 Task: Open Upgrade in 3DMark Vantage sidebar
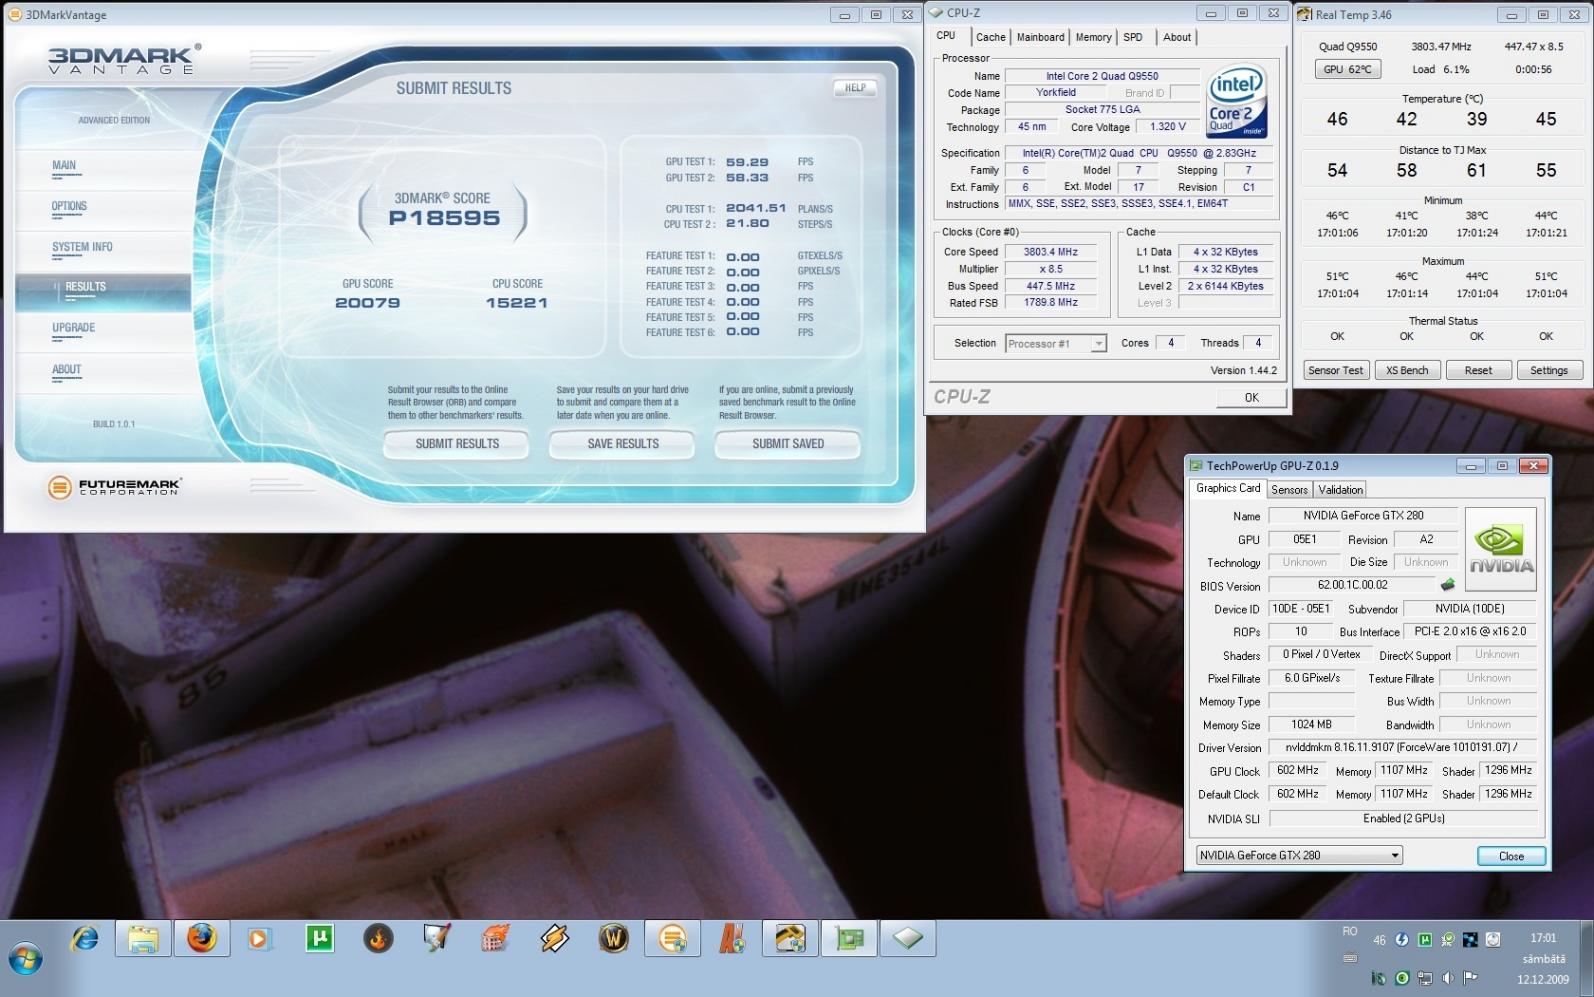click(73, 328)
